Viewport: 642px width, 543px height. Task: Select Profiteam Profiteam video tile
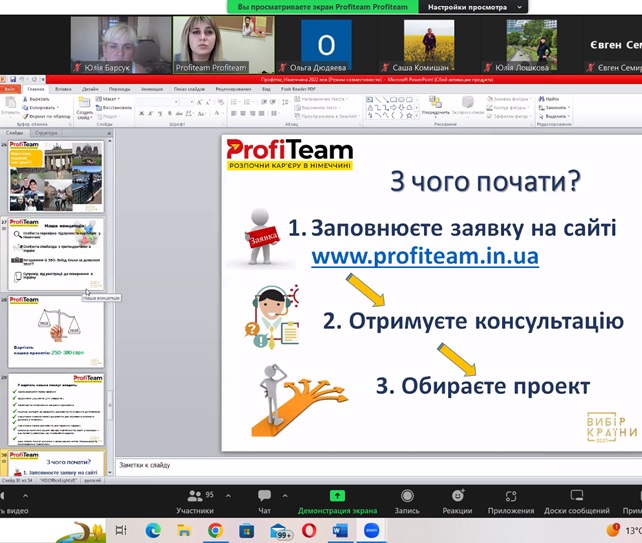[x=224, y=45]
